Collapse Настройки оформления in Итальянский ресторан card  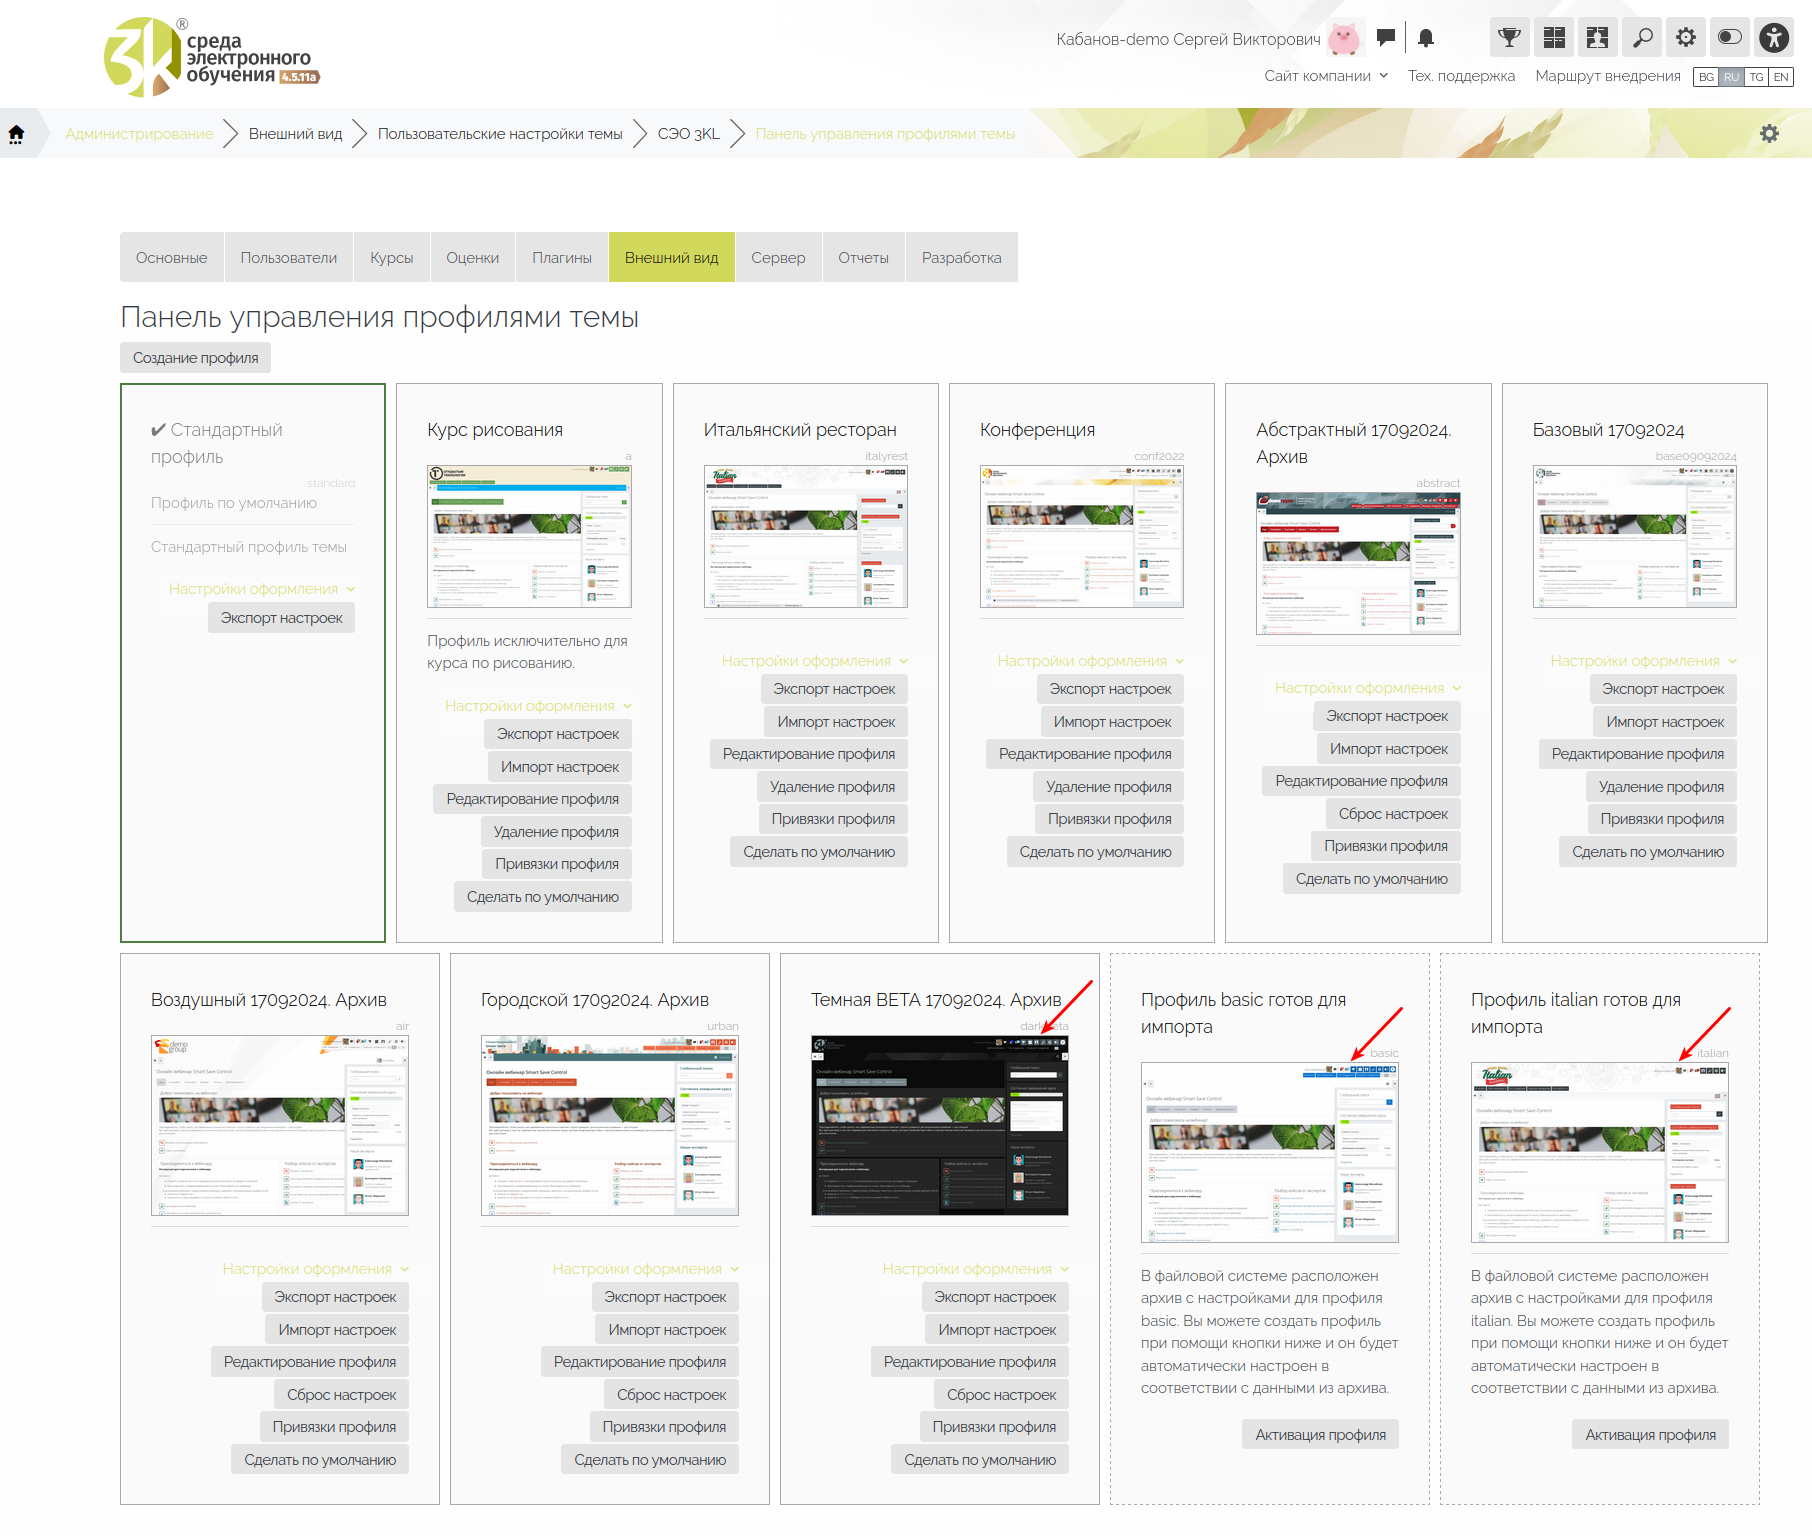point(814,661)
